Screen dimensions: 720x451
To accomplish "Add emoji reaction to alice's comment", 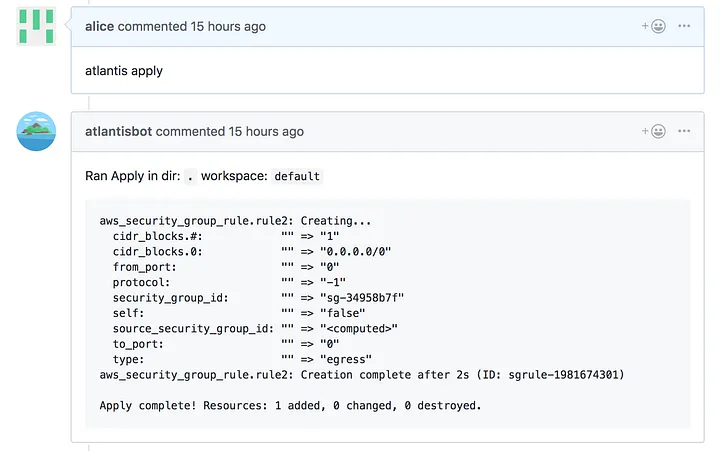I will pyautogui.click(x=653, y=26).
